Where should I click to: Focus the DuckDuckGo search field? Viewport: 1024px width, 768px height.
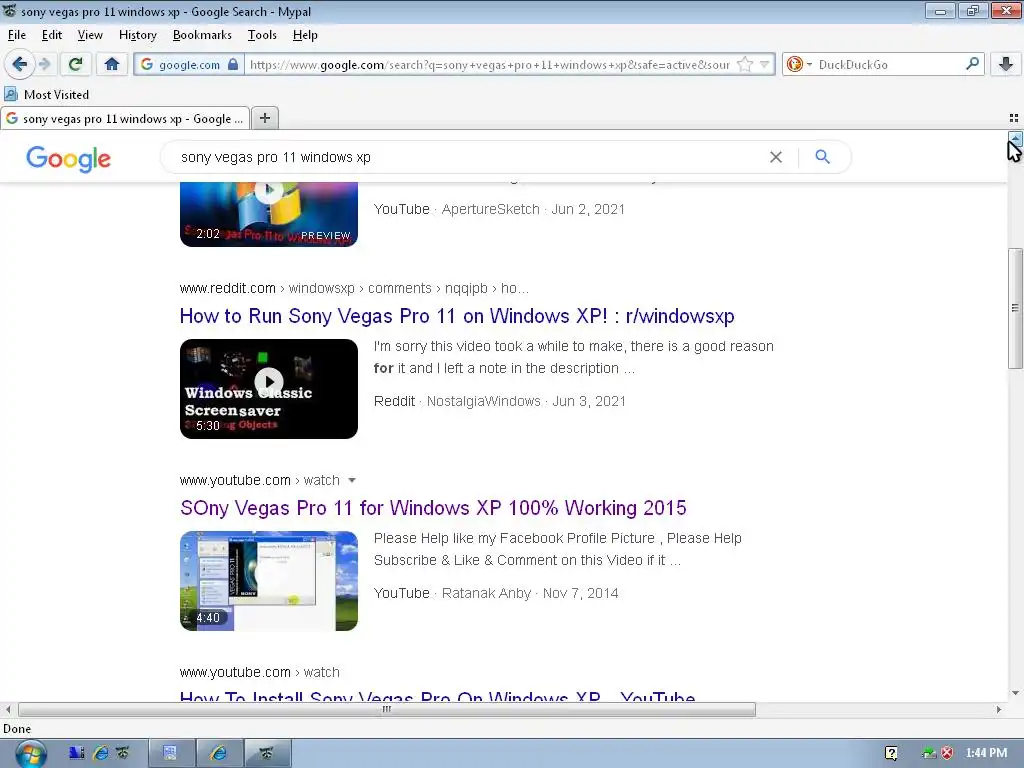click(x=888, y=64)
